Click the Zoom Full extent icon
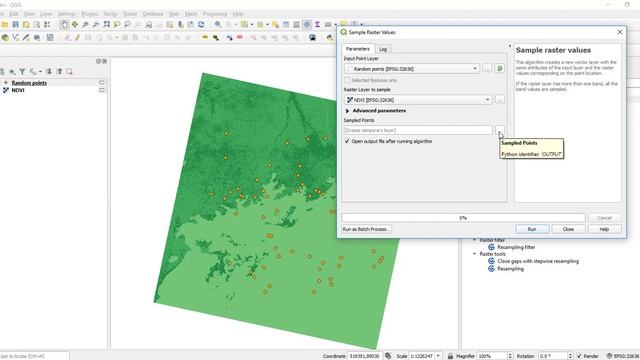This screenshot has width=640, height=360. point(107,24)
